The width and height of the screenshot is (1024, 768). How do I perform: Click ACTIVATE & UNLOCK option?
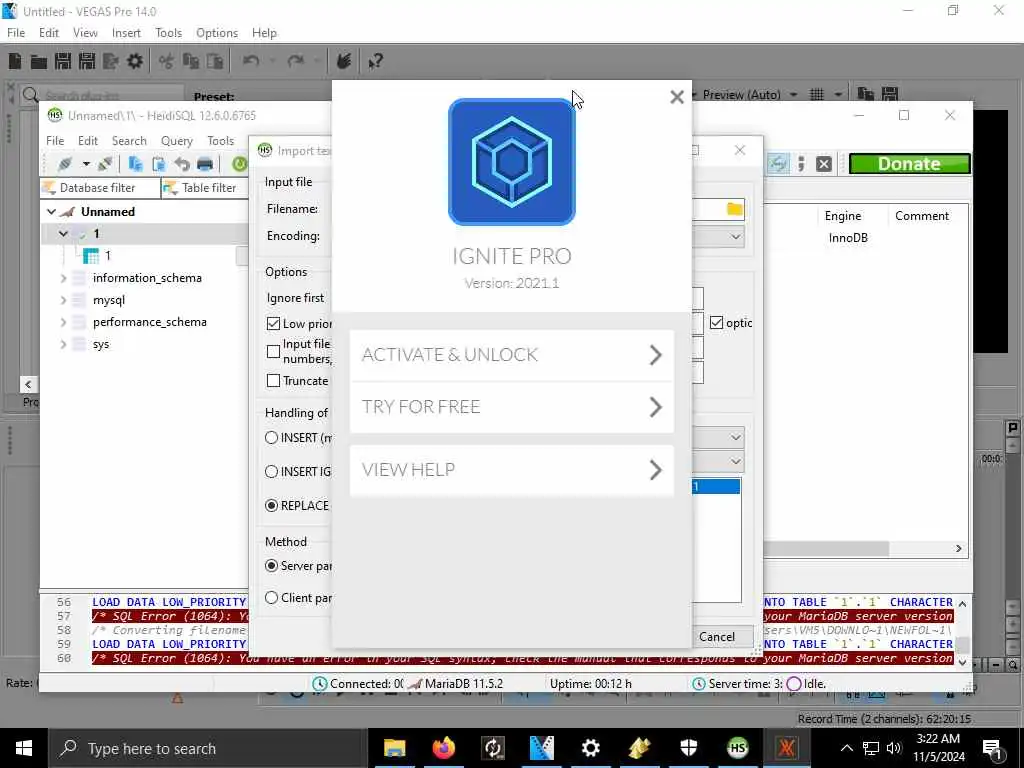coord(512,355)
